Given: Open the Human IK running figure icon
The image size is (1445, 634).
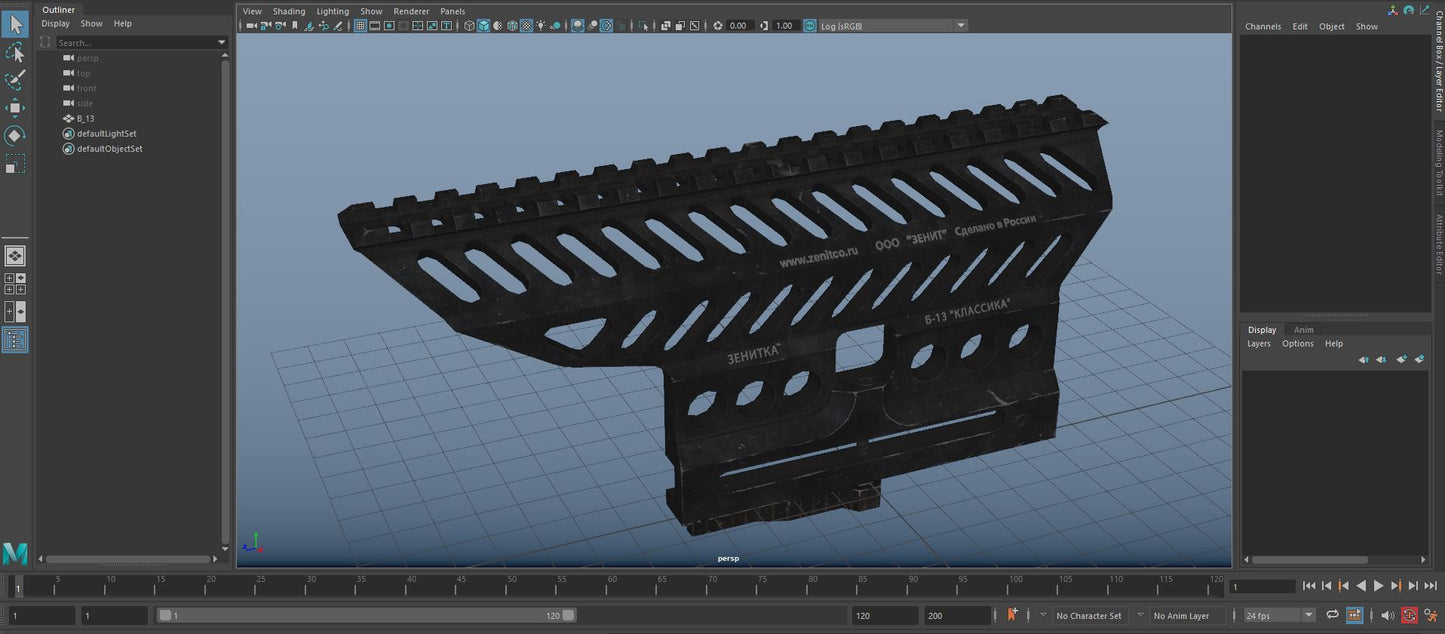Looking at the screenshot, I should pos(1431,615).
